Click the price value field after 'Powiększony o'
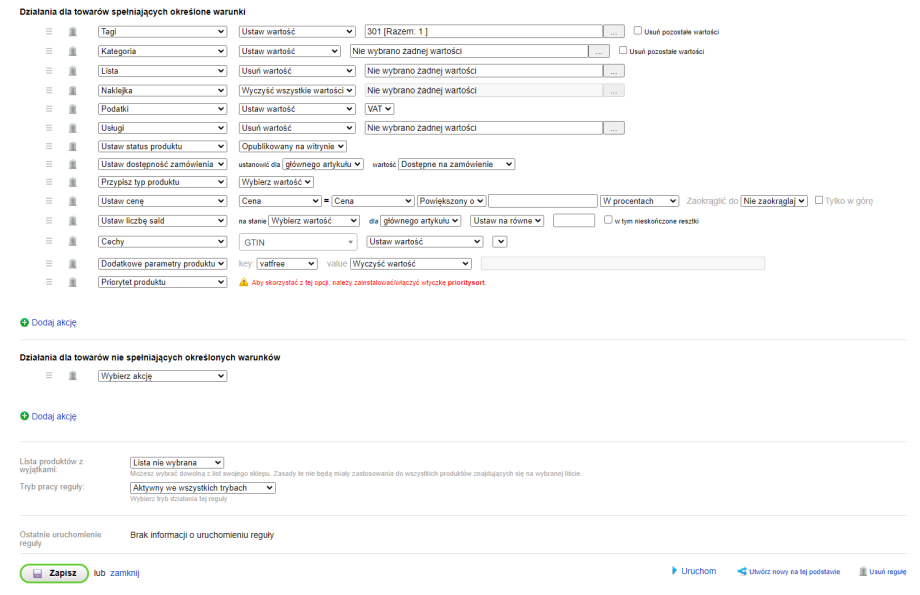Viewport: 920px width, 595px height. click(x=543, y=201)
